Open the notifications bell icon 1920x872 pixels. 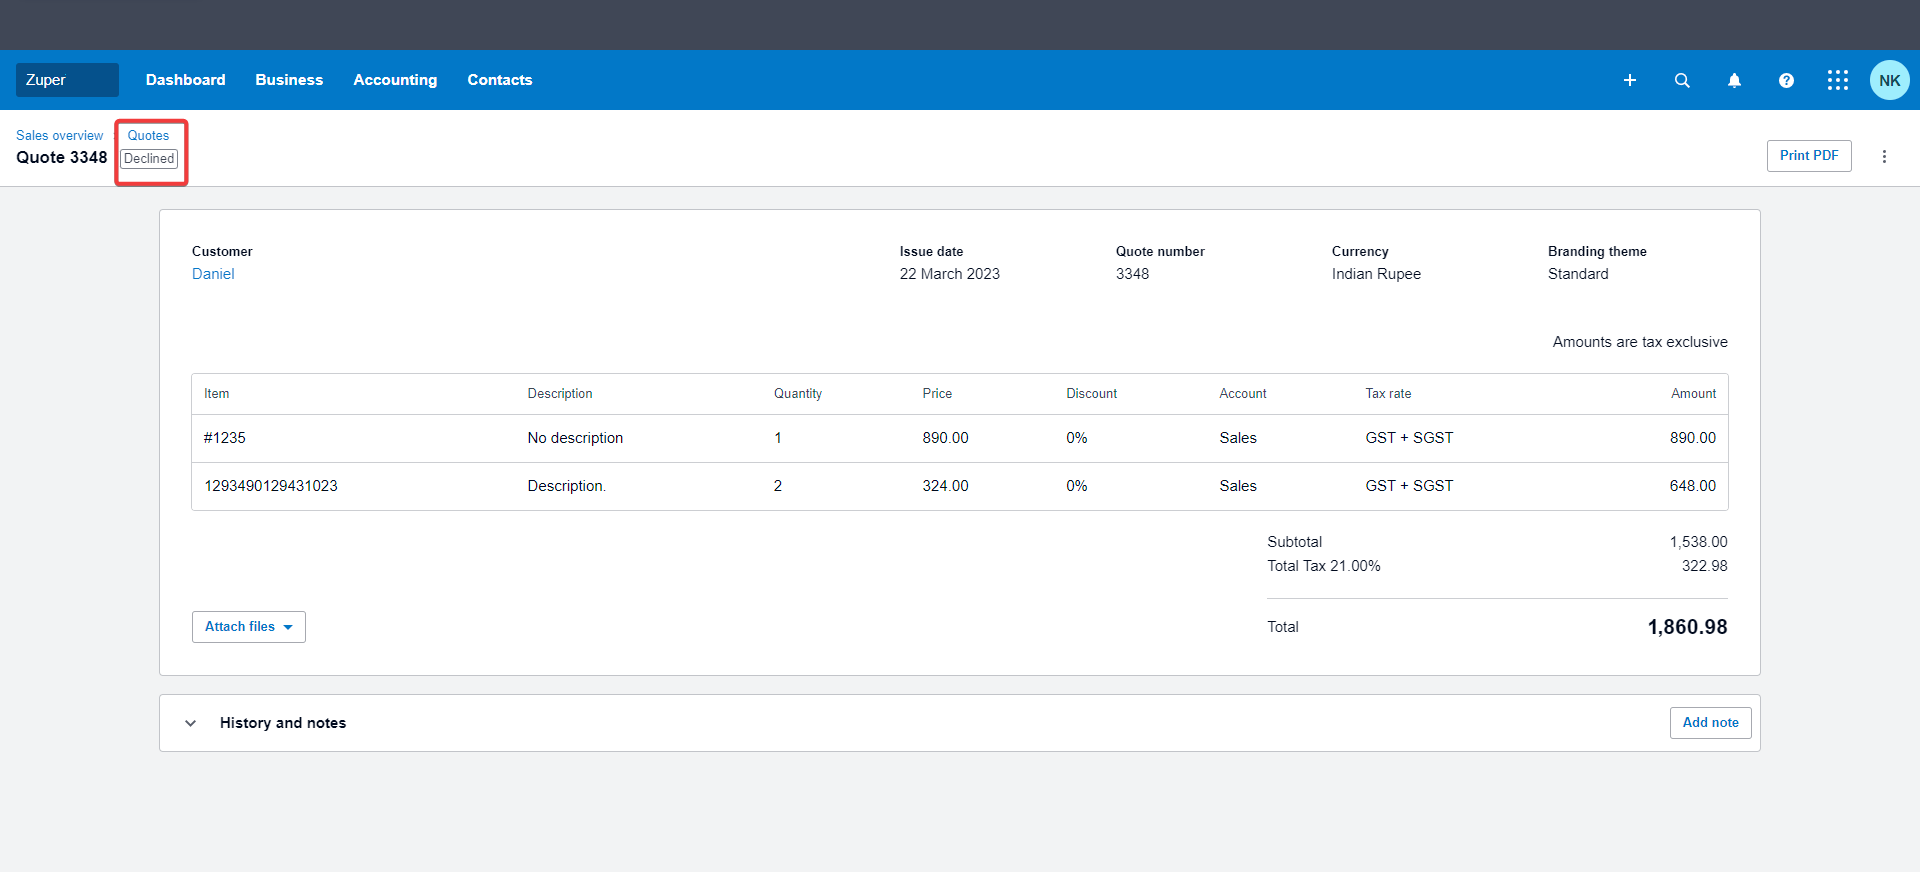click(x=1734, y=80)
